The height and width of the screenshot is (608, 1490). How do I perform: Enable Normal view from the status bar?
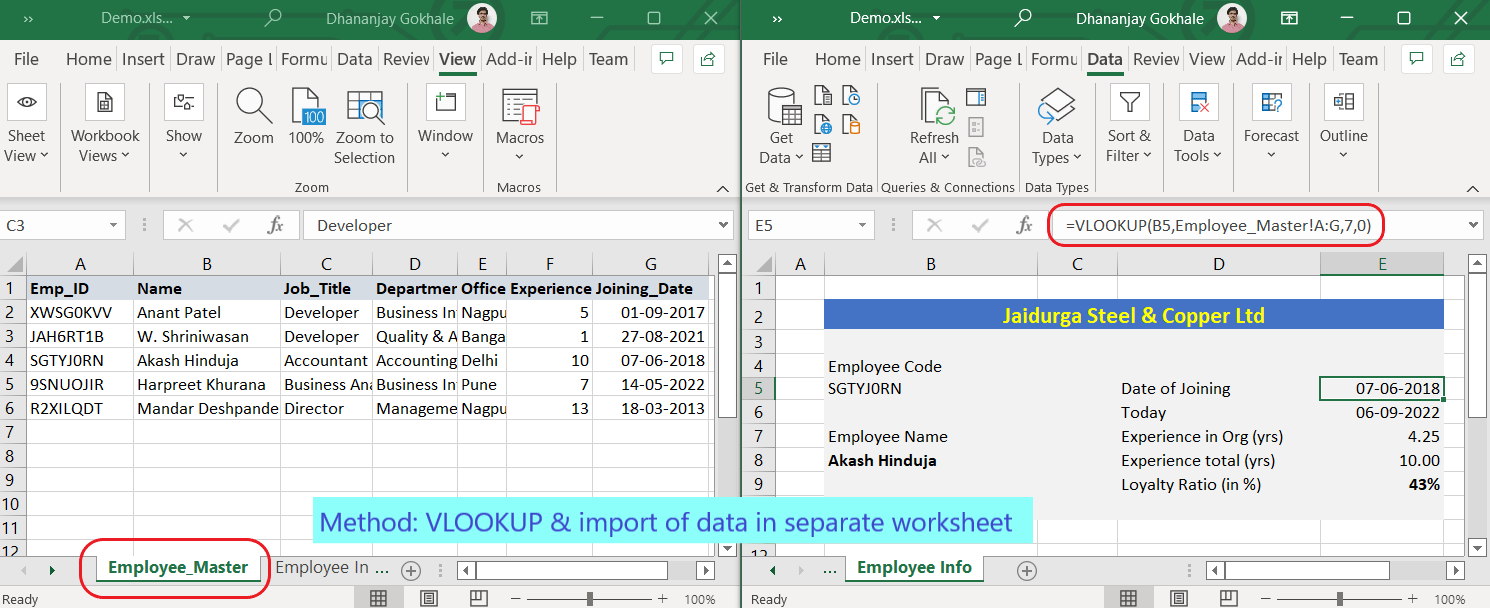pos(378,597)
